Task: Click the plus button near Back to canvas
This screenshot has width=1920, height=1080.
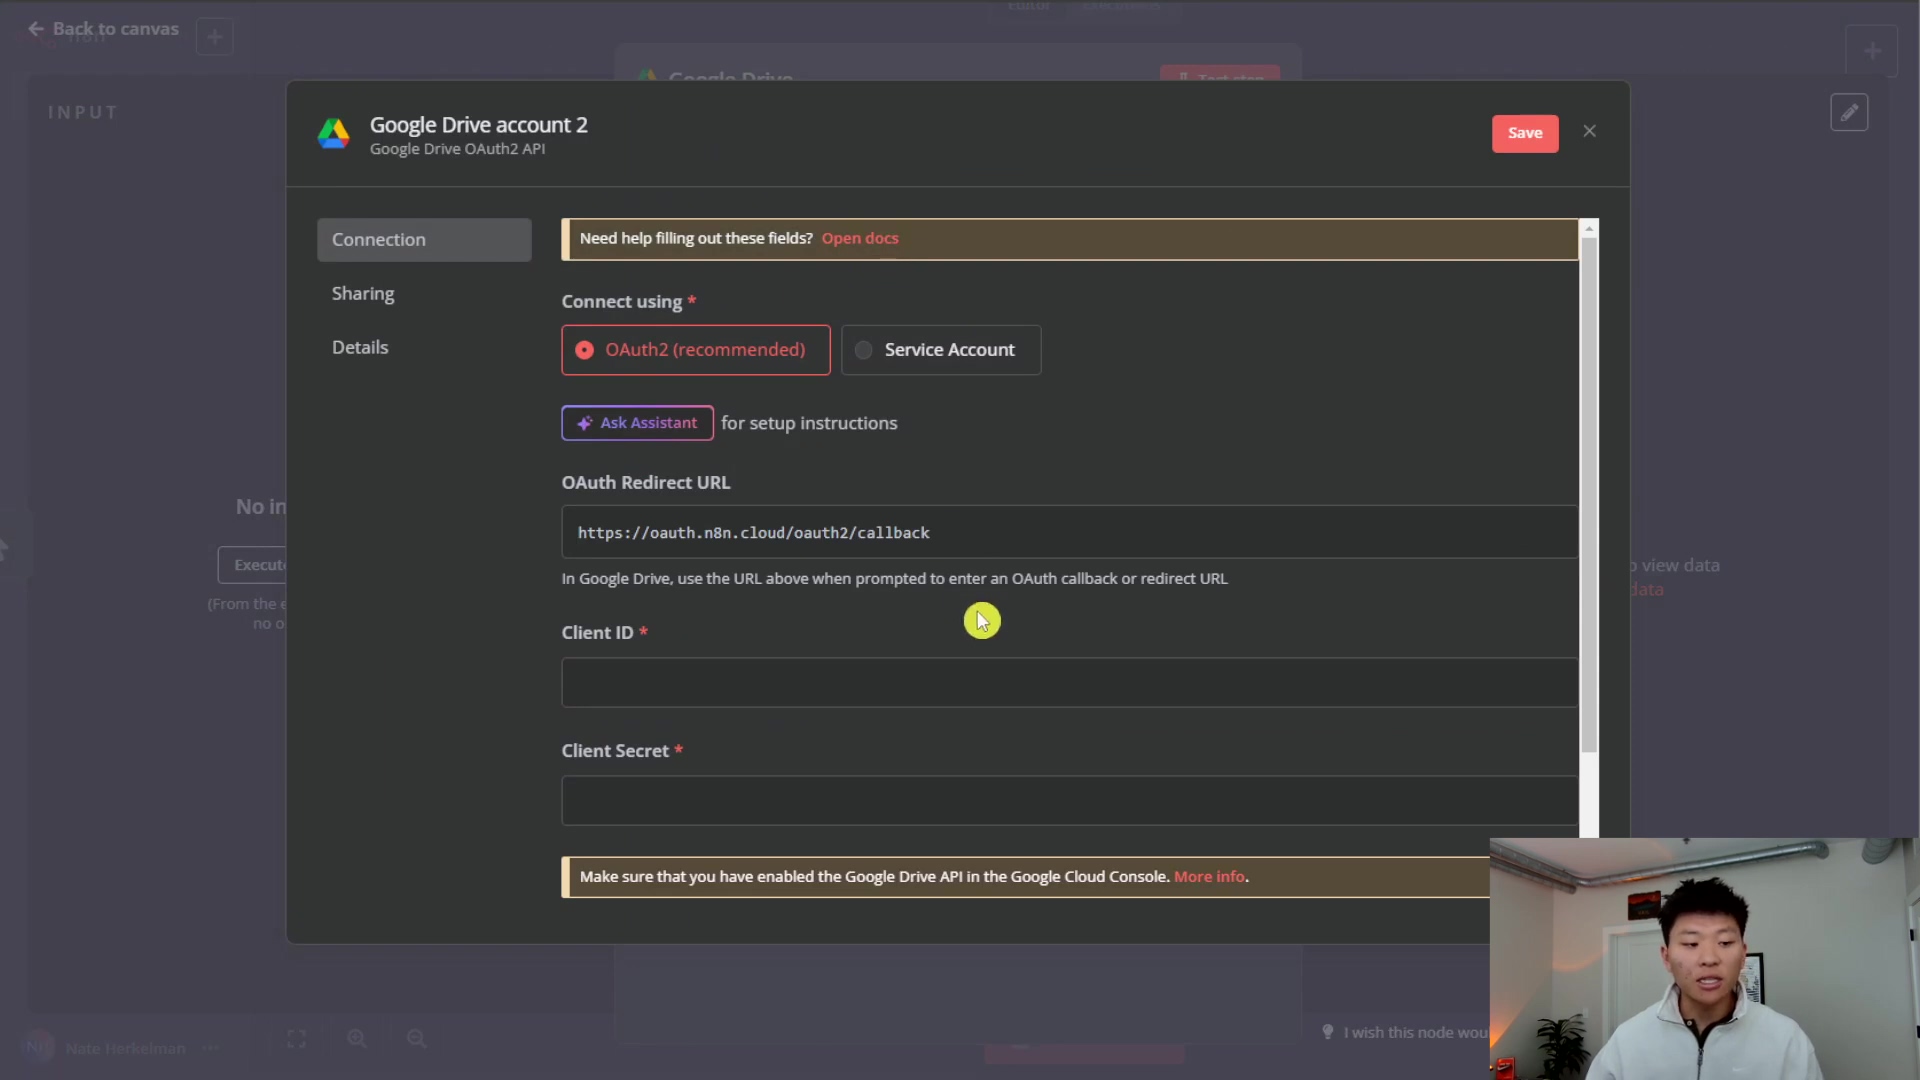Action: click(214, 37)
